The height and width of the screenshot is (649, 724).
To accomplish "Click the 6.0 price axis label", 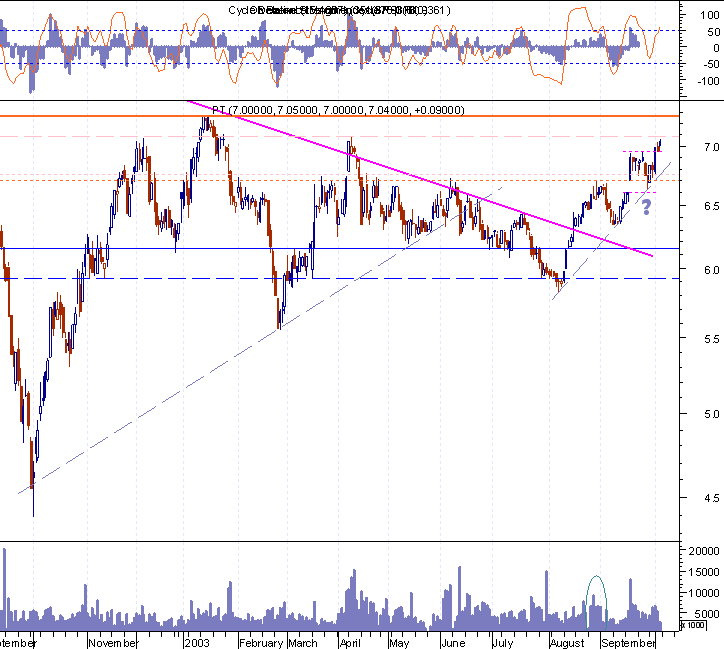I will (712, 270).
